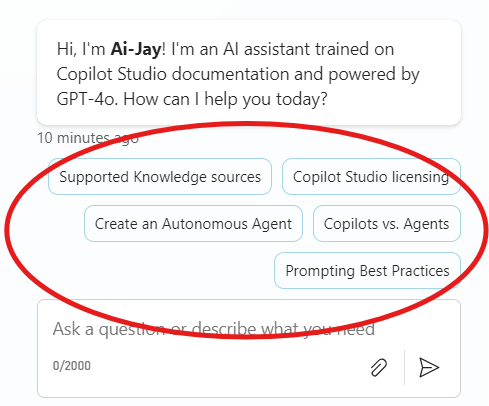The width and height of the screenshot is (489, 406).
Task: Click the GPT-4o text in the greeting
Action: (x=87, y=99)
